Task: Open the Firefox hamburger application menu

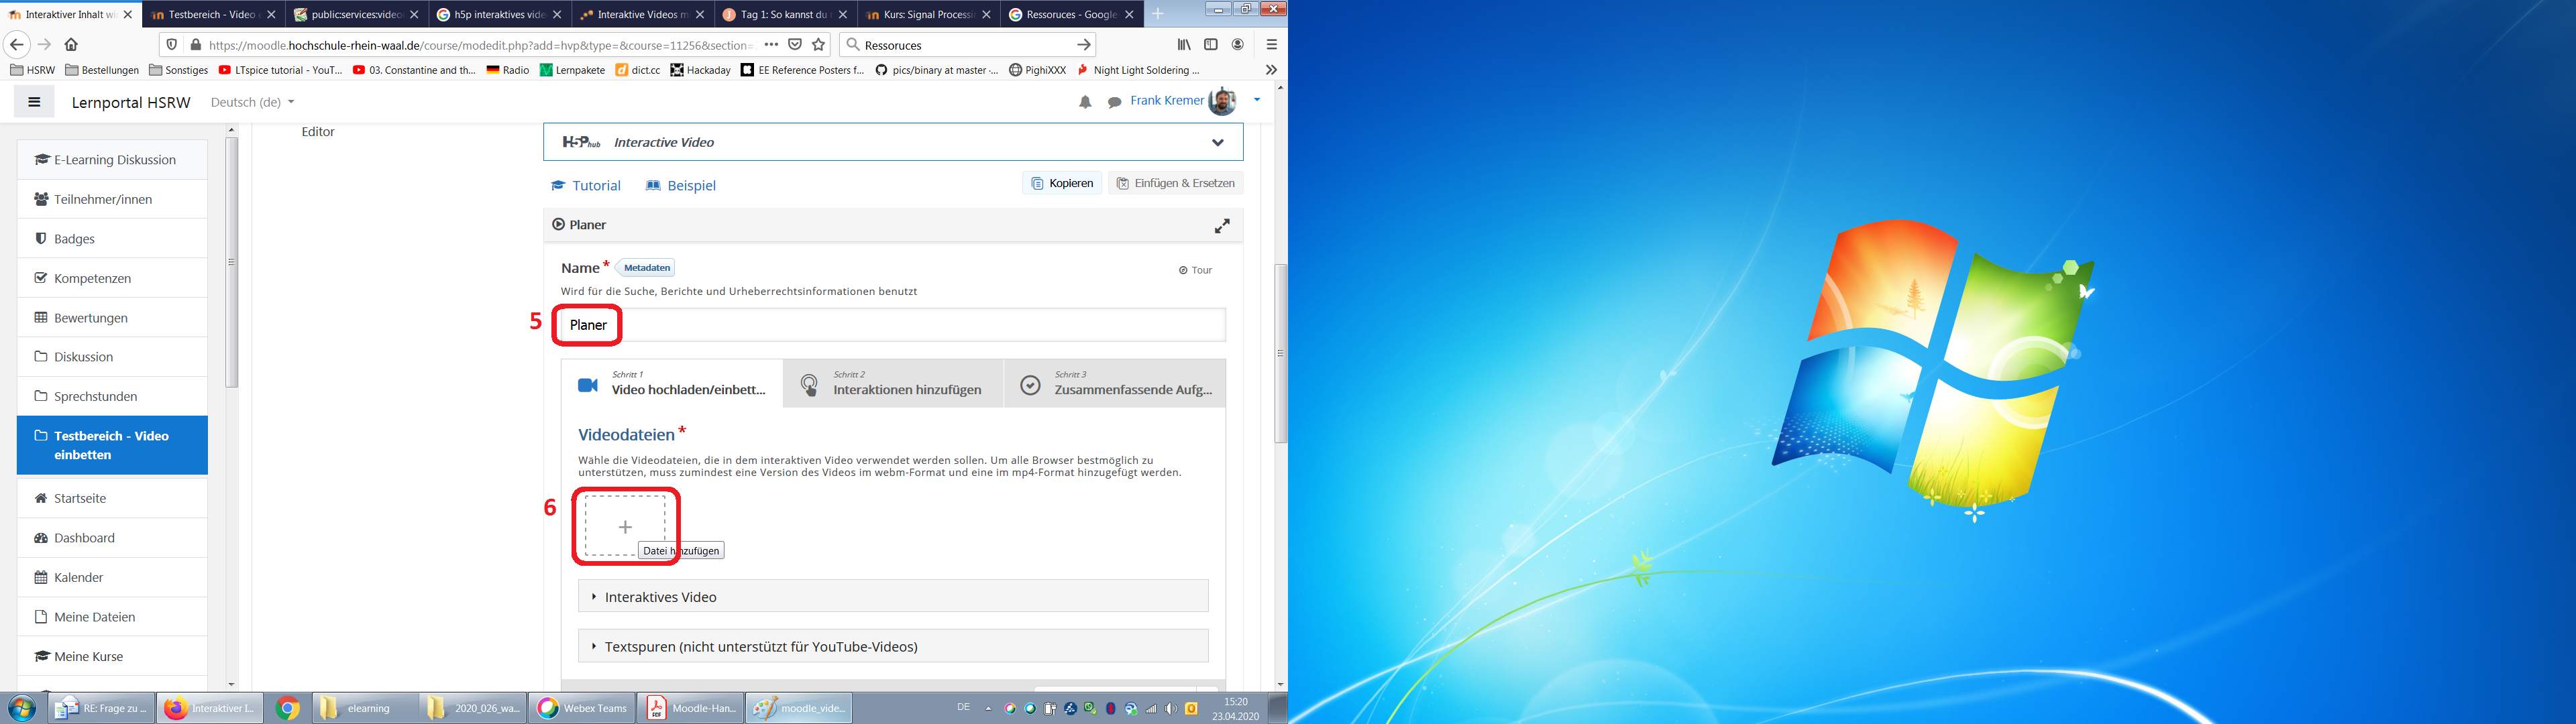Action: (1272, 45)
